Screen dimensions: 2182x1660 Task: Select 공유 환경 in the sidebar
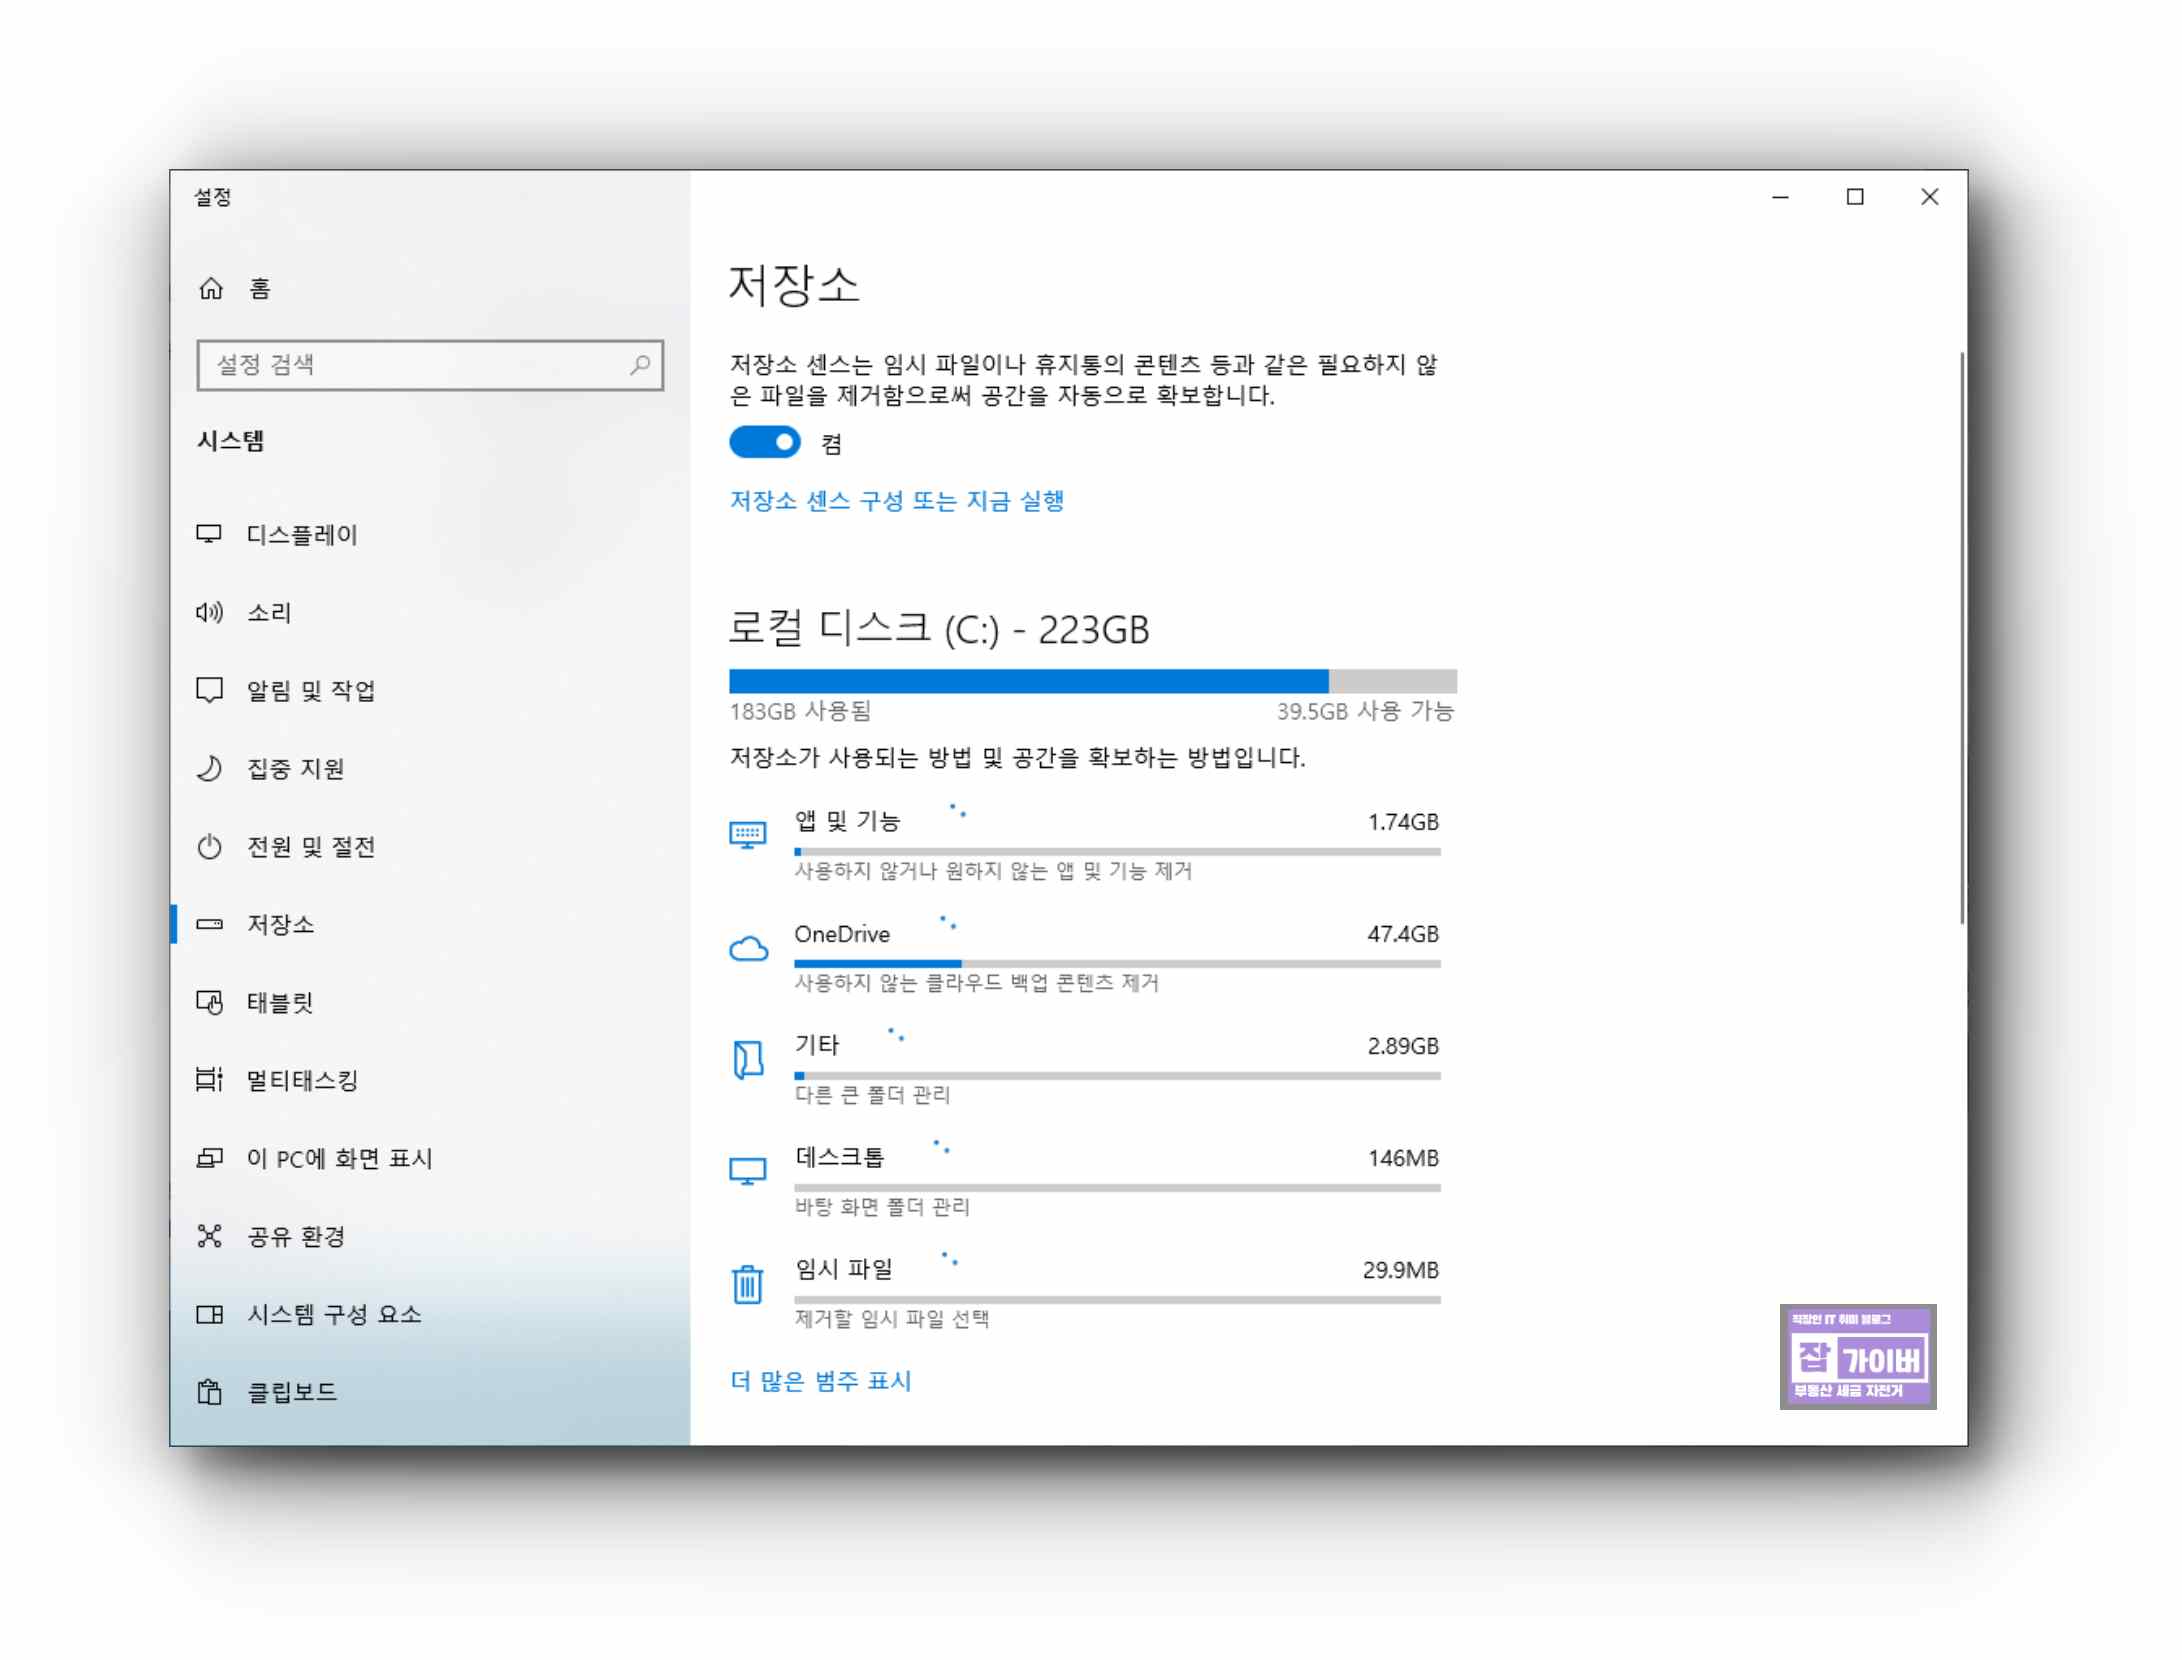(x=296, y=1236)
